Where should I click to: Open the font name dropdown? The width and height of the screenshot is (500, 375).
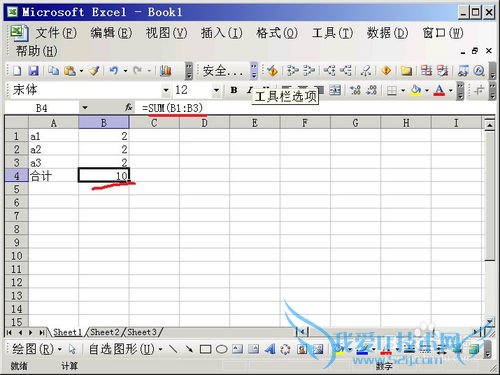click(166, 90)
